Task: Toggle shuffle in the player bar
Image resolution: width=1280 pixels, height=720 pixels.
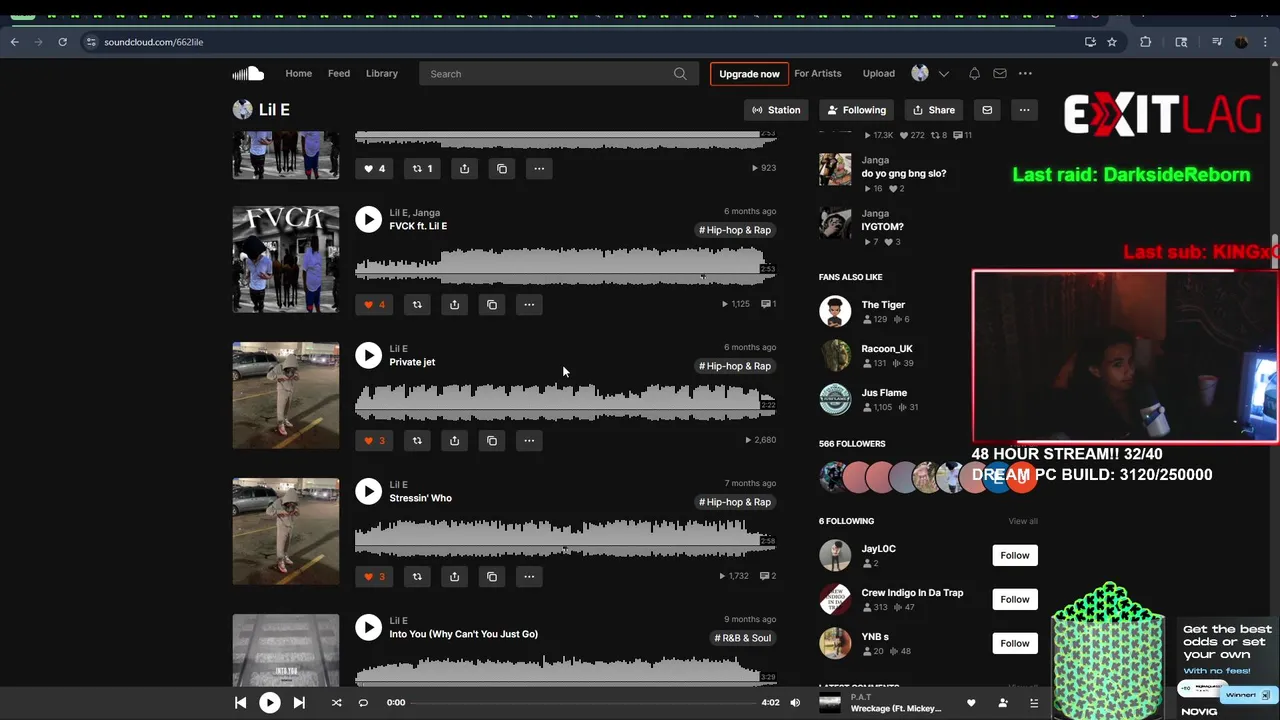Action: tap(336, 702)
